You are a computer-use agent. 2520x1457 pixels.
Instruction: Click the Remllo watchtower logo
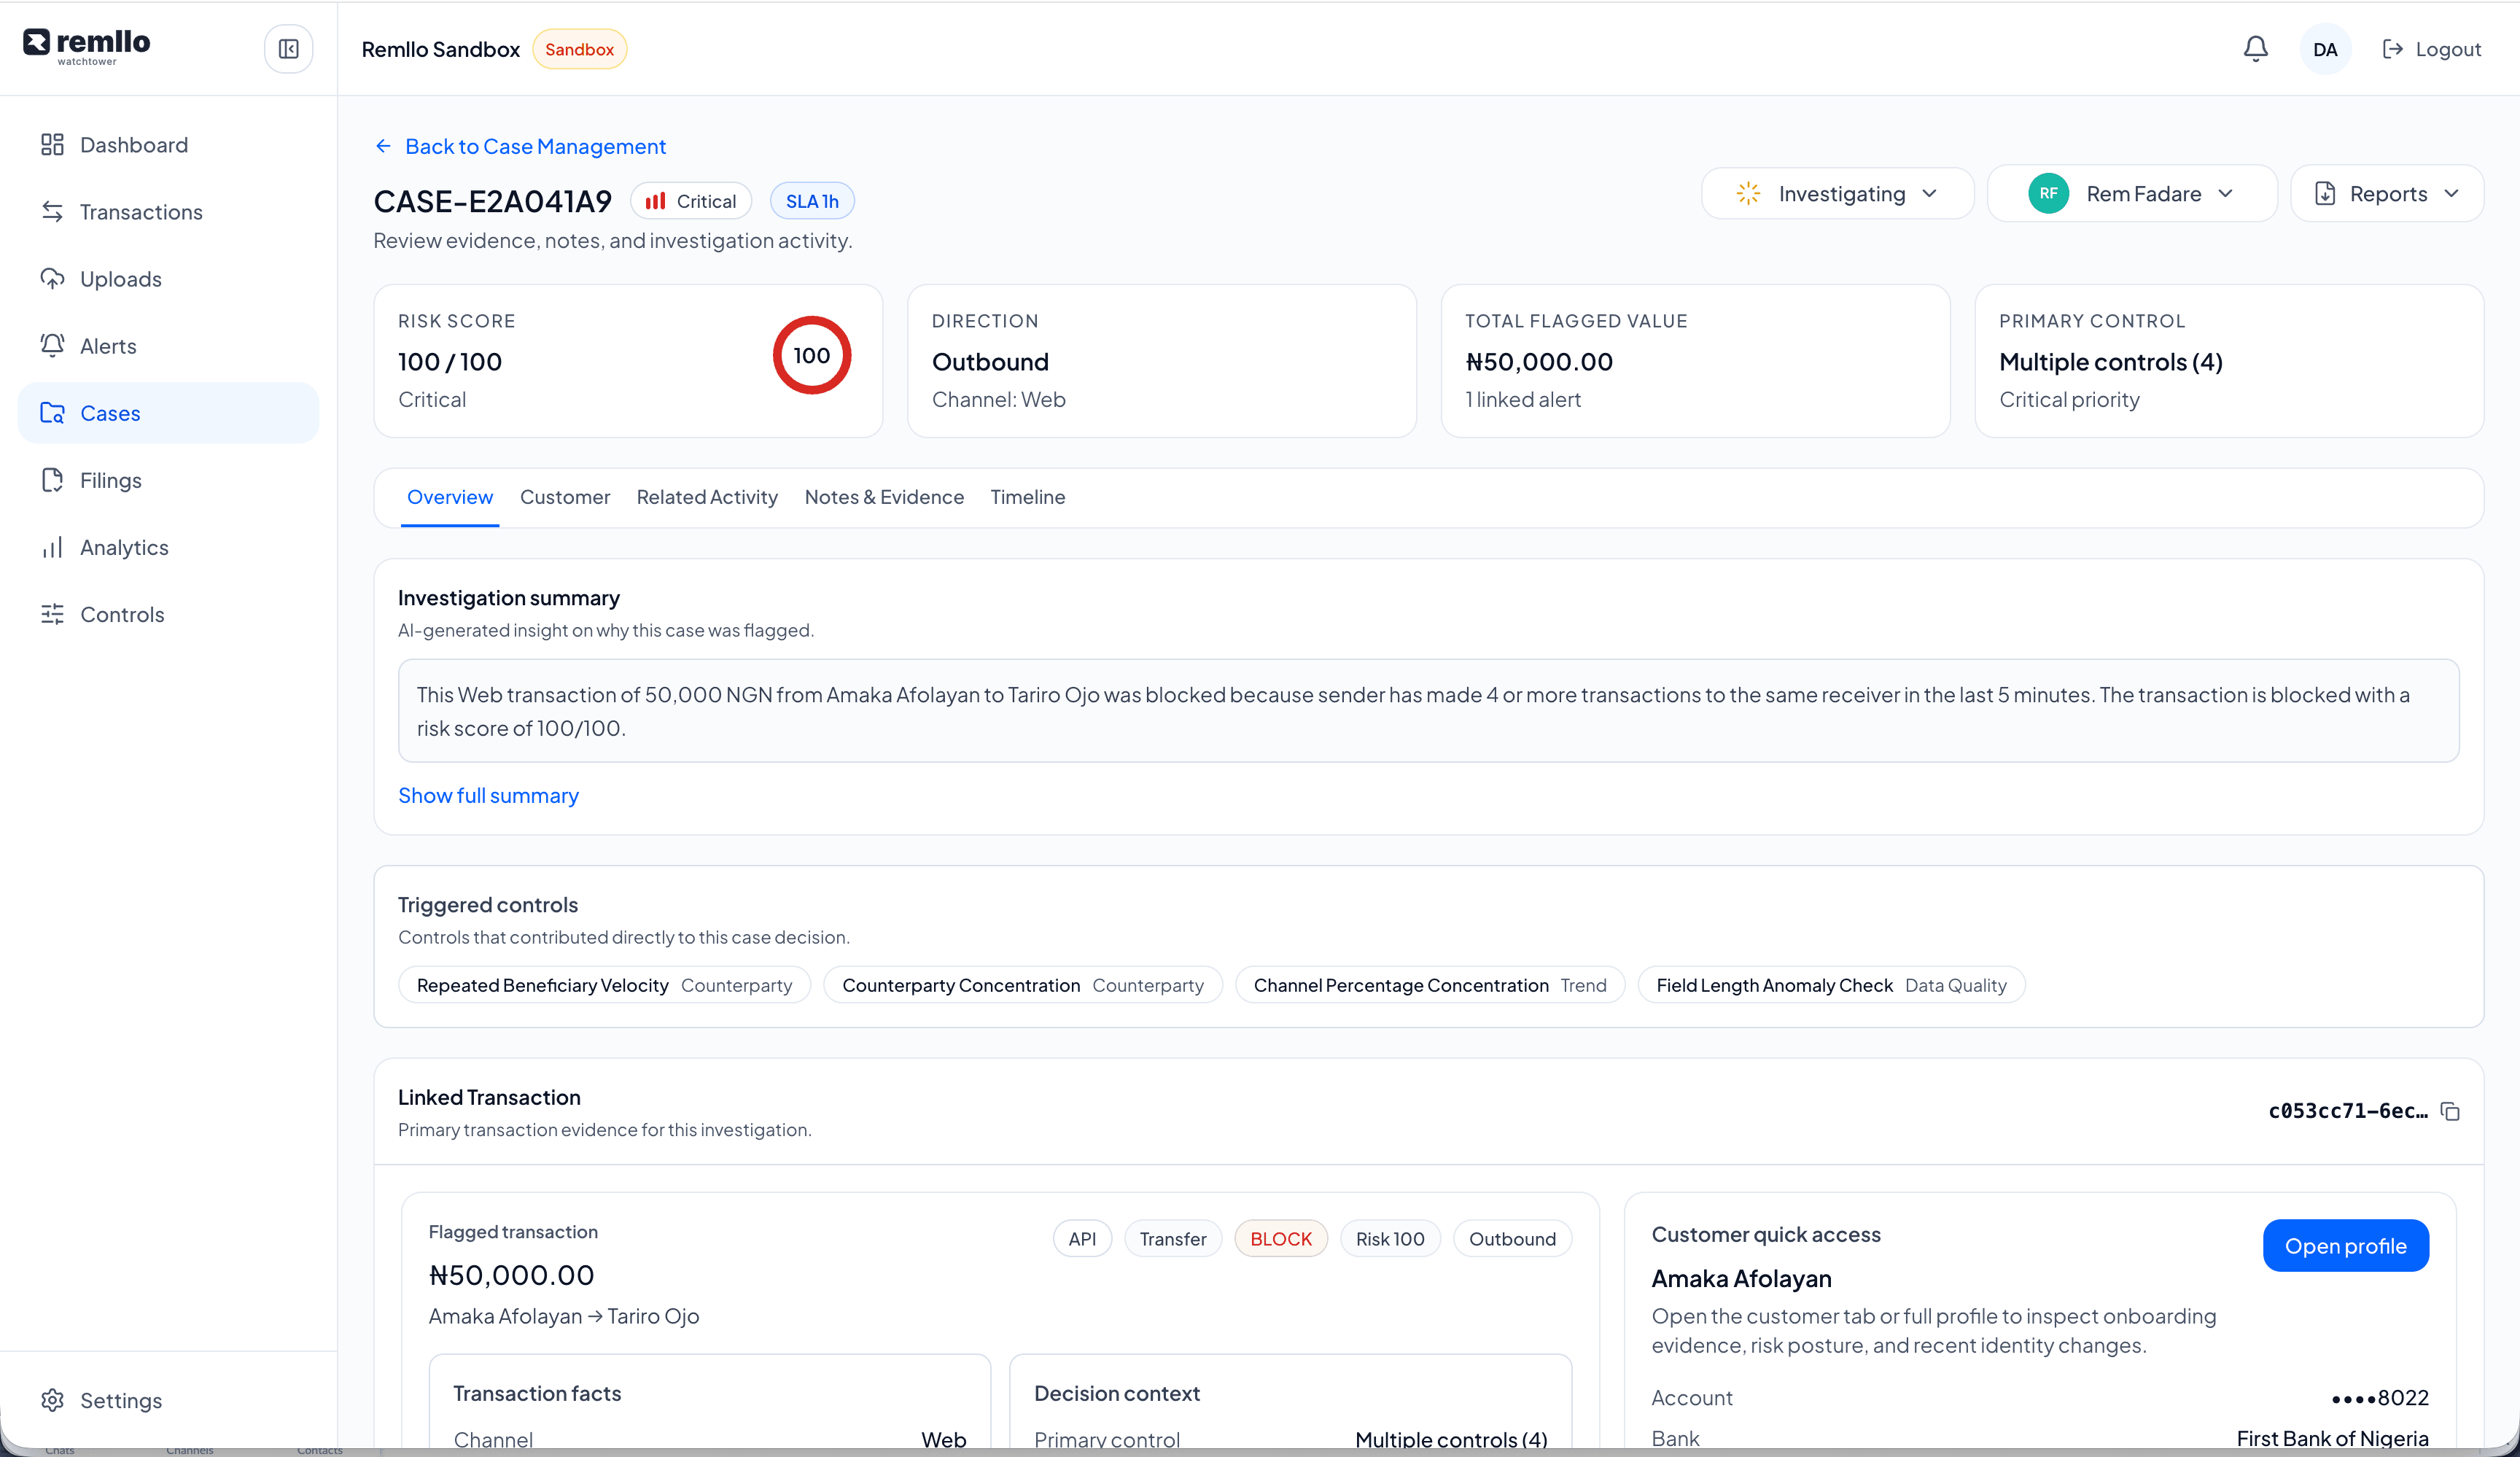pyautogui.click(x=87, y=46)
